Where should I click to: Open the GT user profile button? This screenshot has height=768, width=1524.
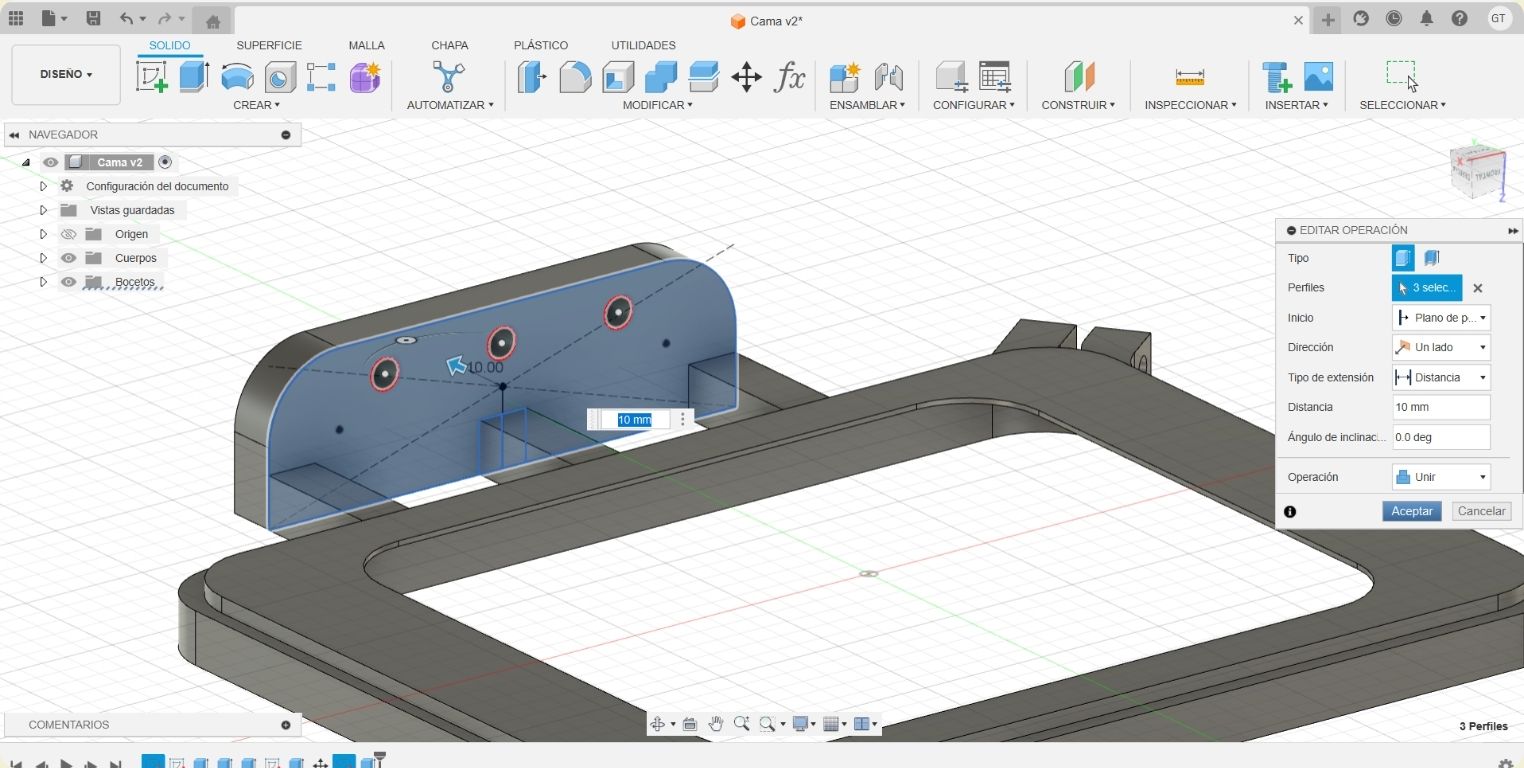click(x=1498, y=18)
